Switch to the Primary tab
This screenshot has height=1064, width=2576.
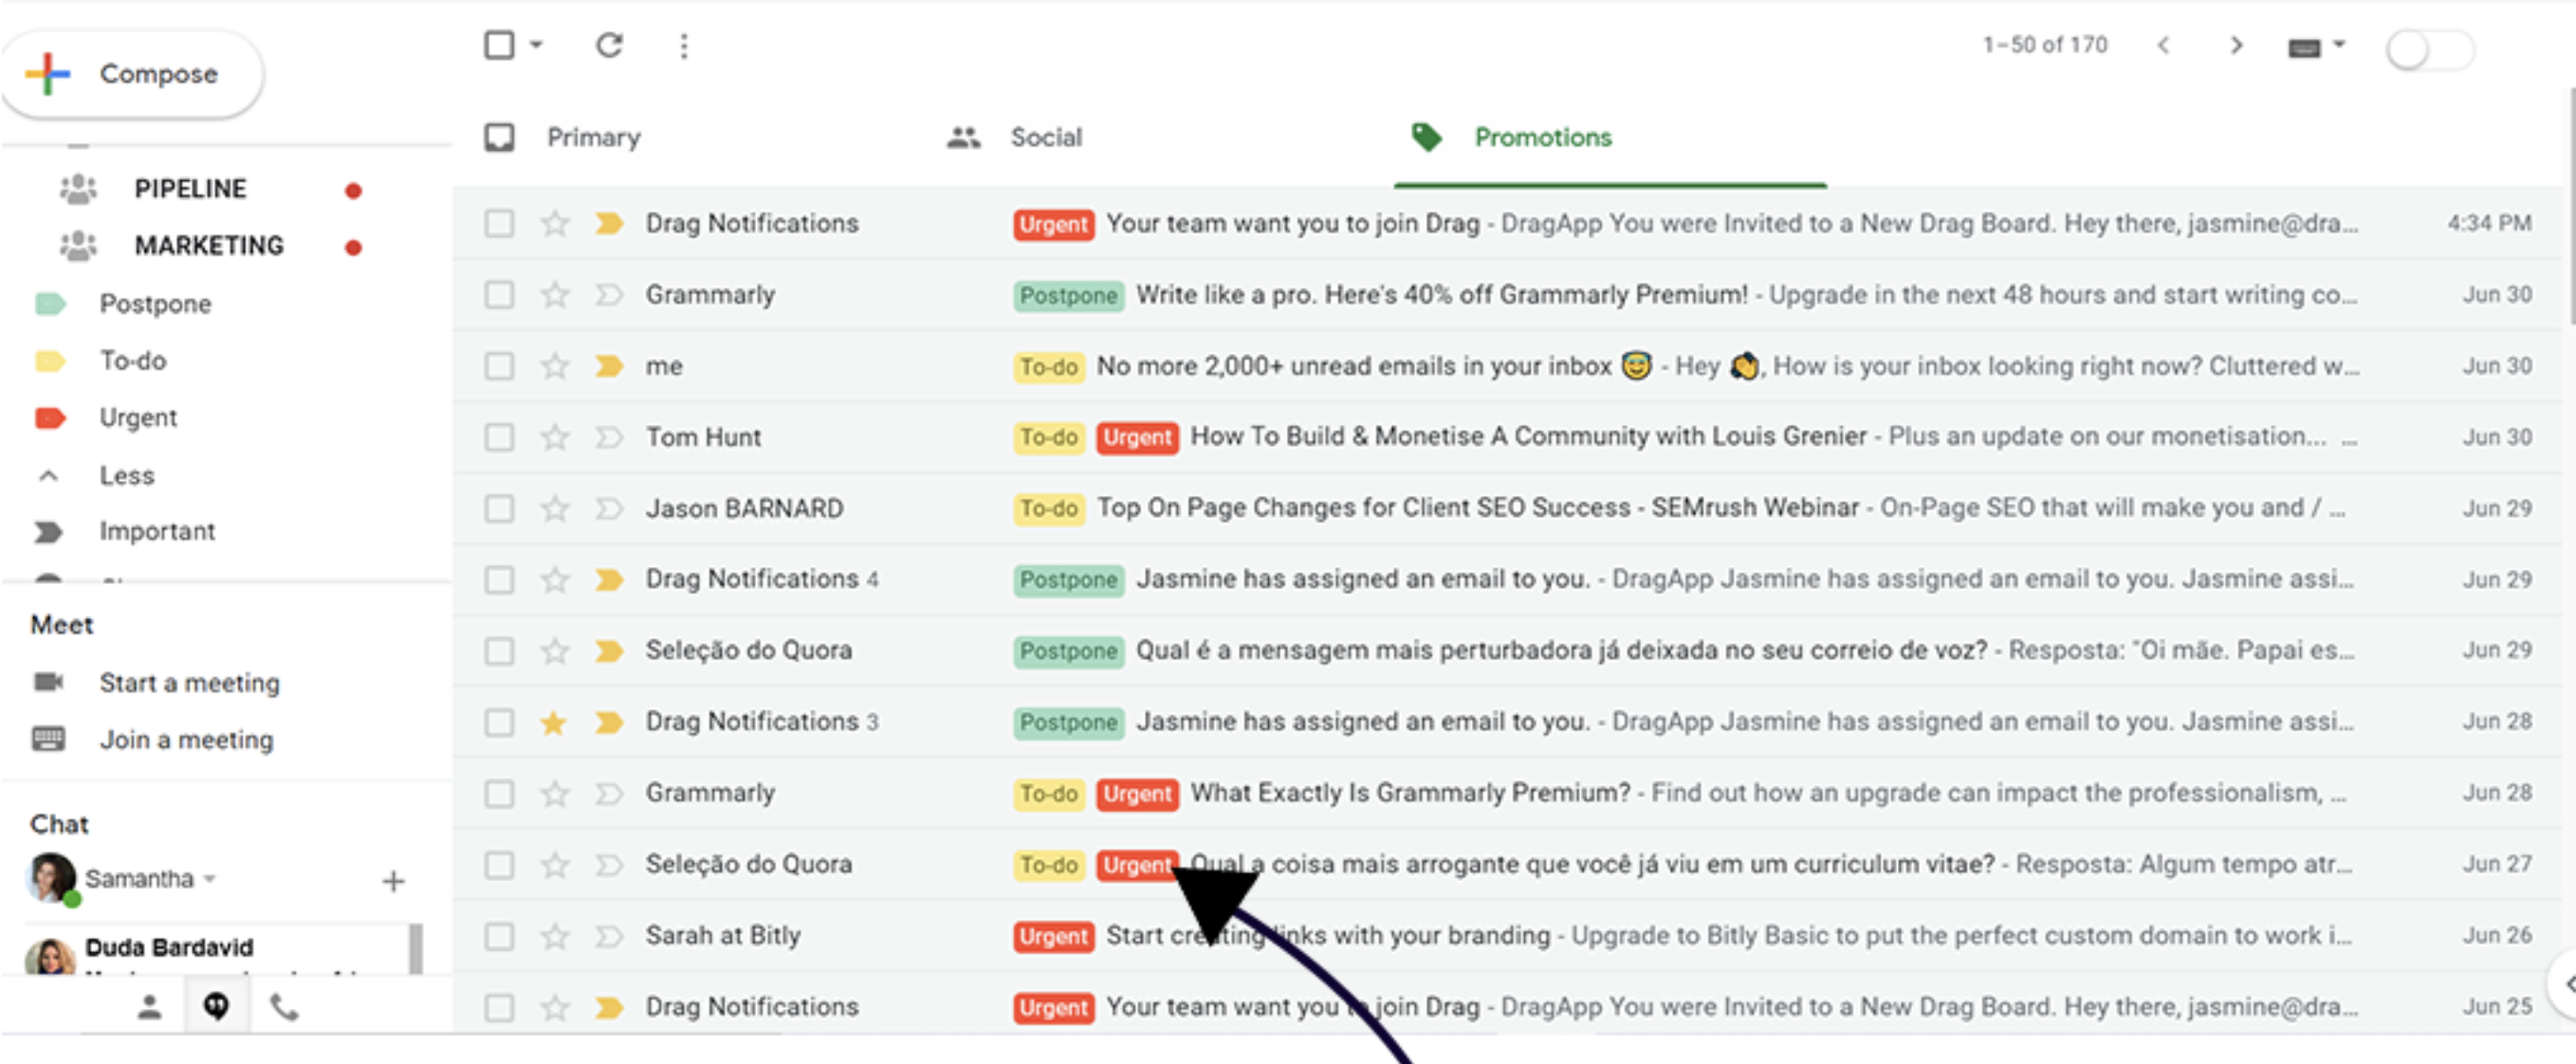tap(592, 137)
